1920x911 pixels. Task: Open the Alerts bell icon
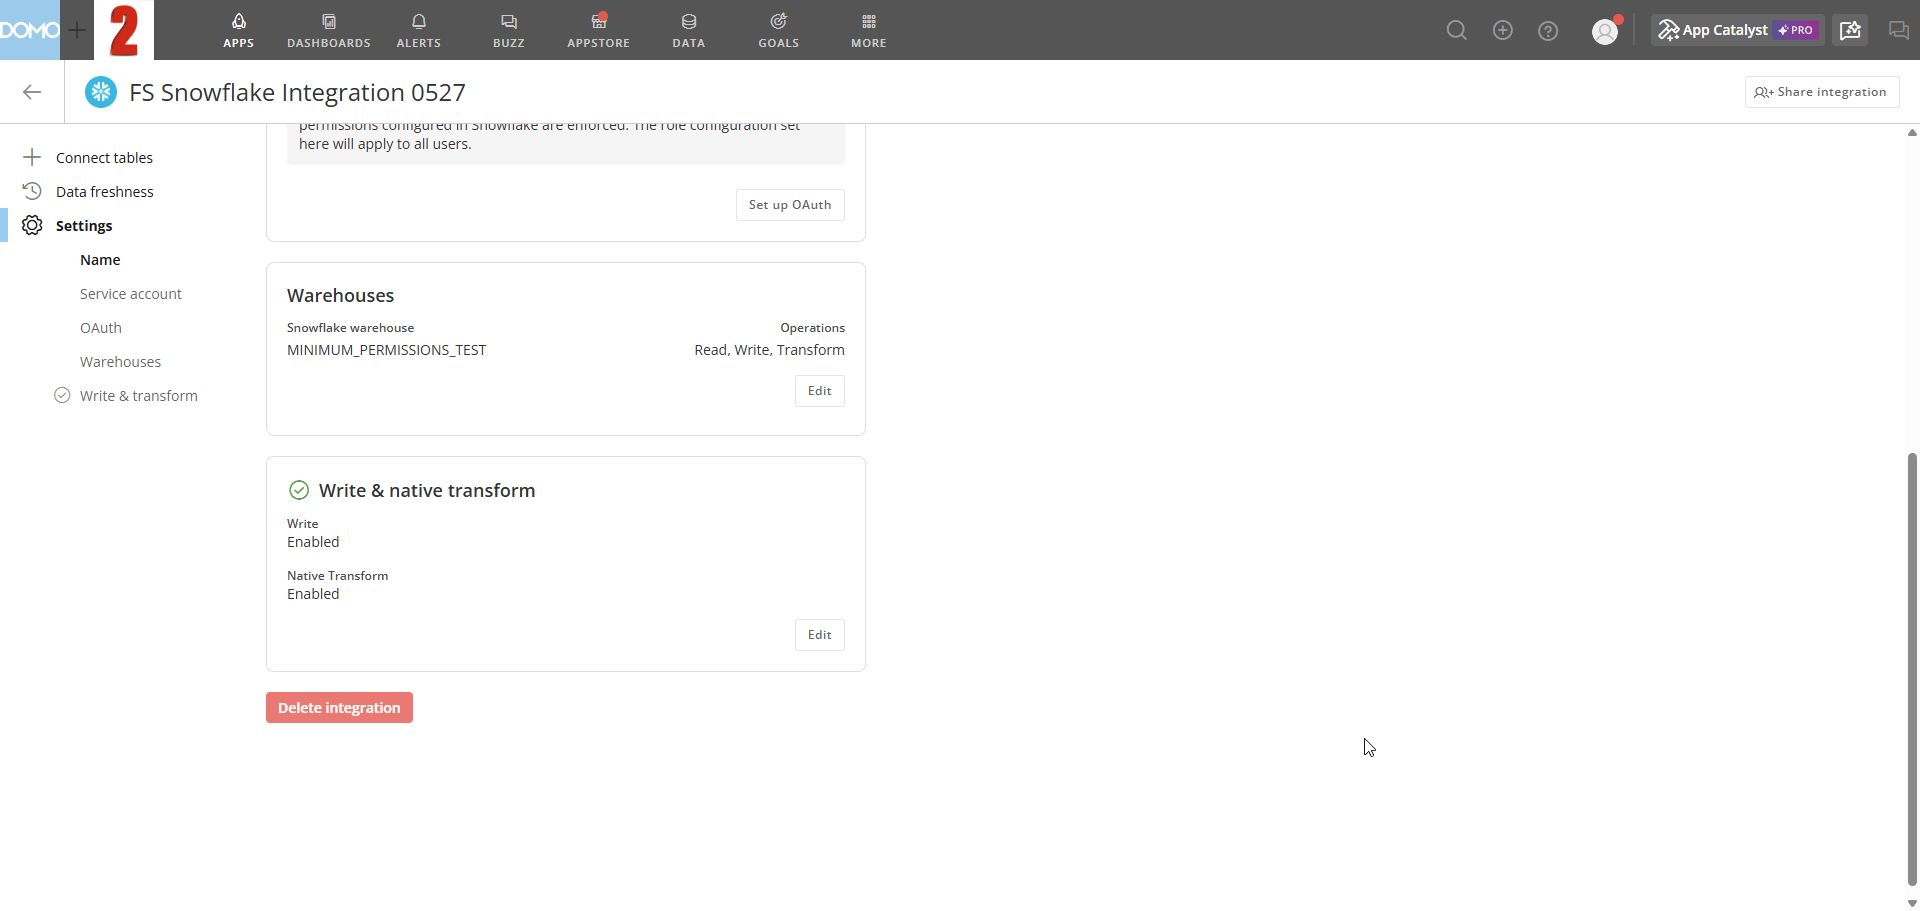(419, 21)
